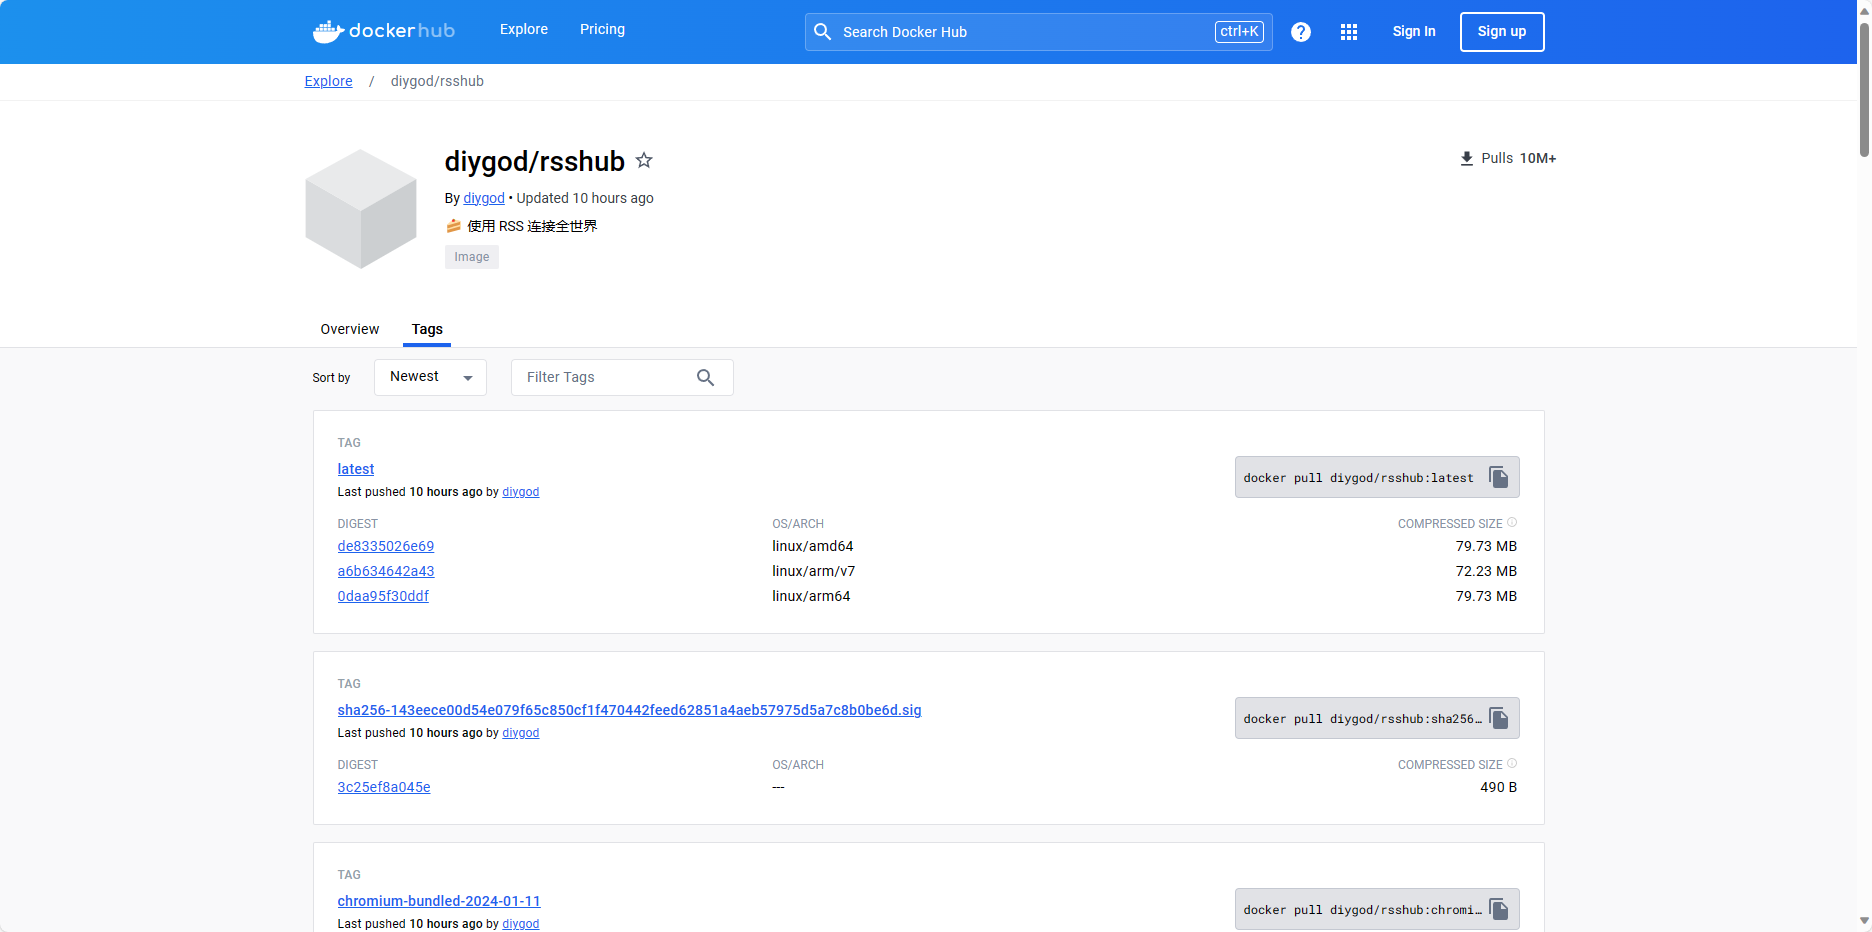Click the linux/arm/v7 architecture entry

814,571
